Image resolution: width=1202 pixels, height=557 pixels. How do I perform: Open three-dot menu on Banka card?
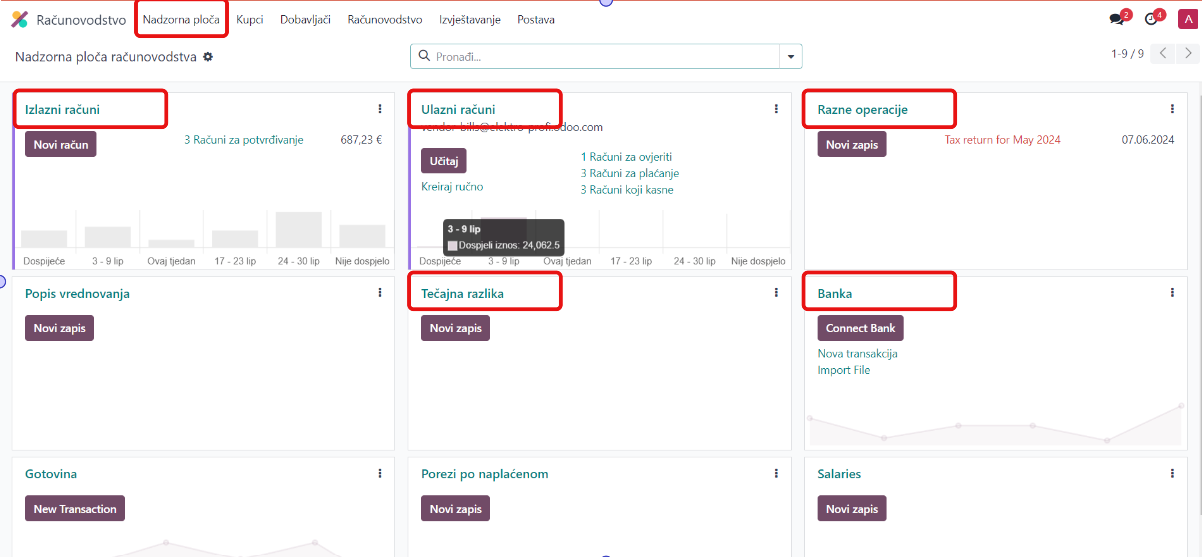[1172, 293]
